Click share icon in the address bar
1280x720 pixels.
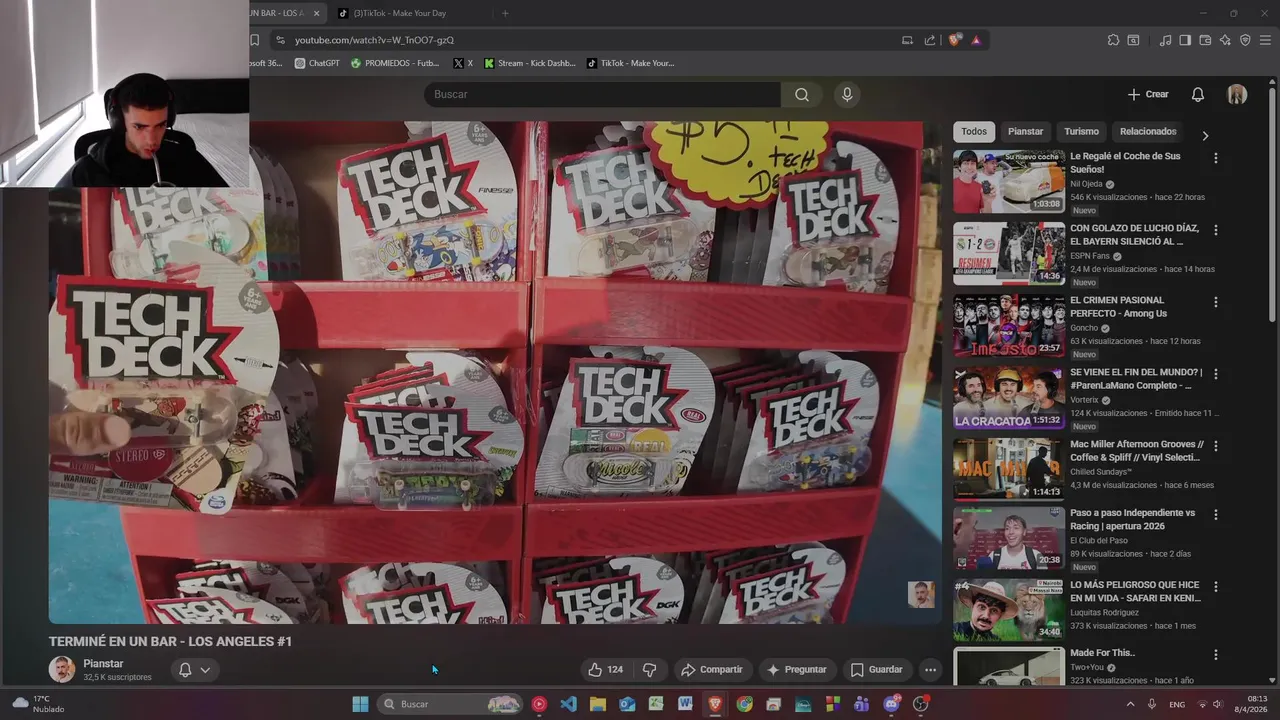(930, 40)
